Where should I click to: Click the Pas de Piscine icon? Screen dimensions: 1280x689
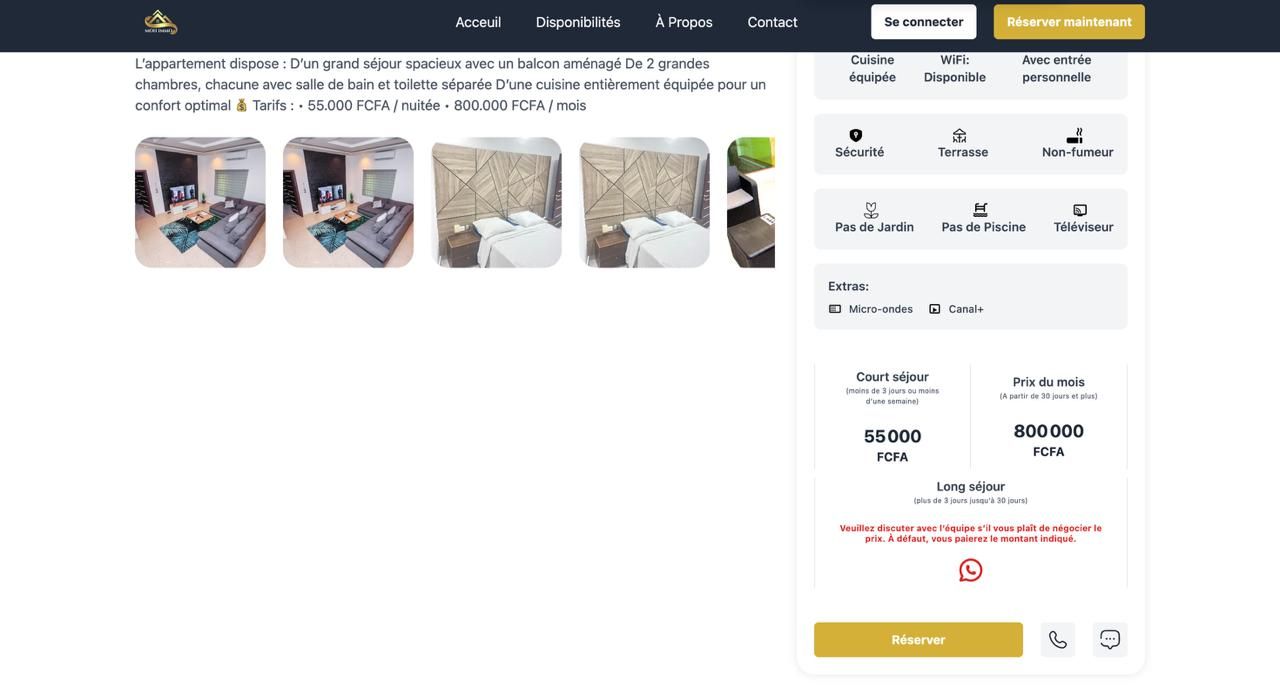pos(980,210)
